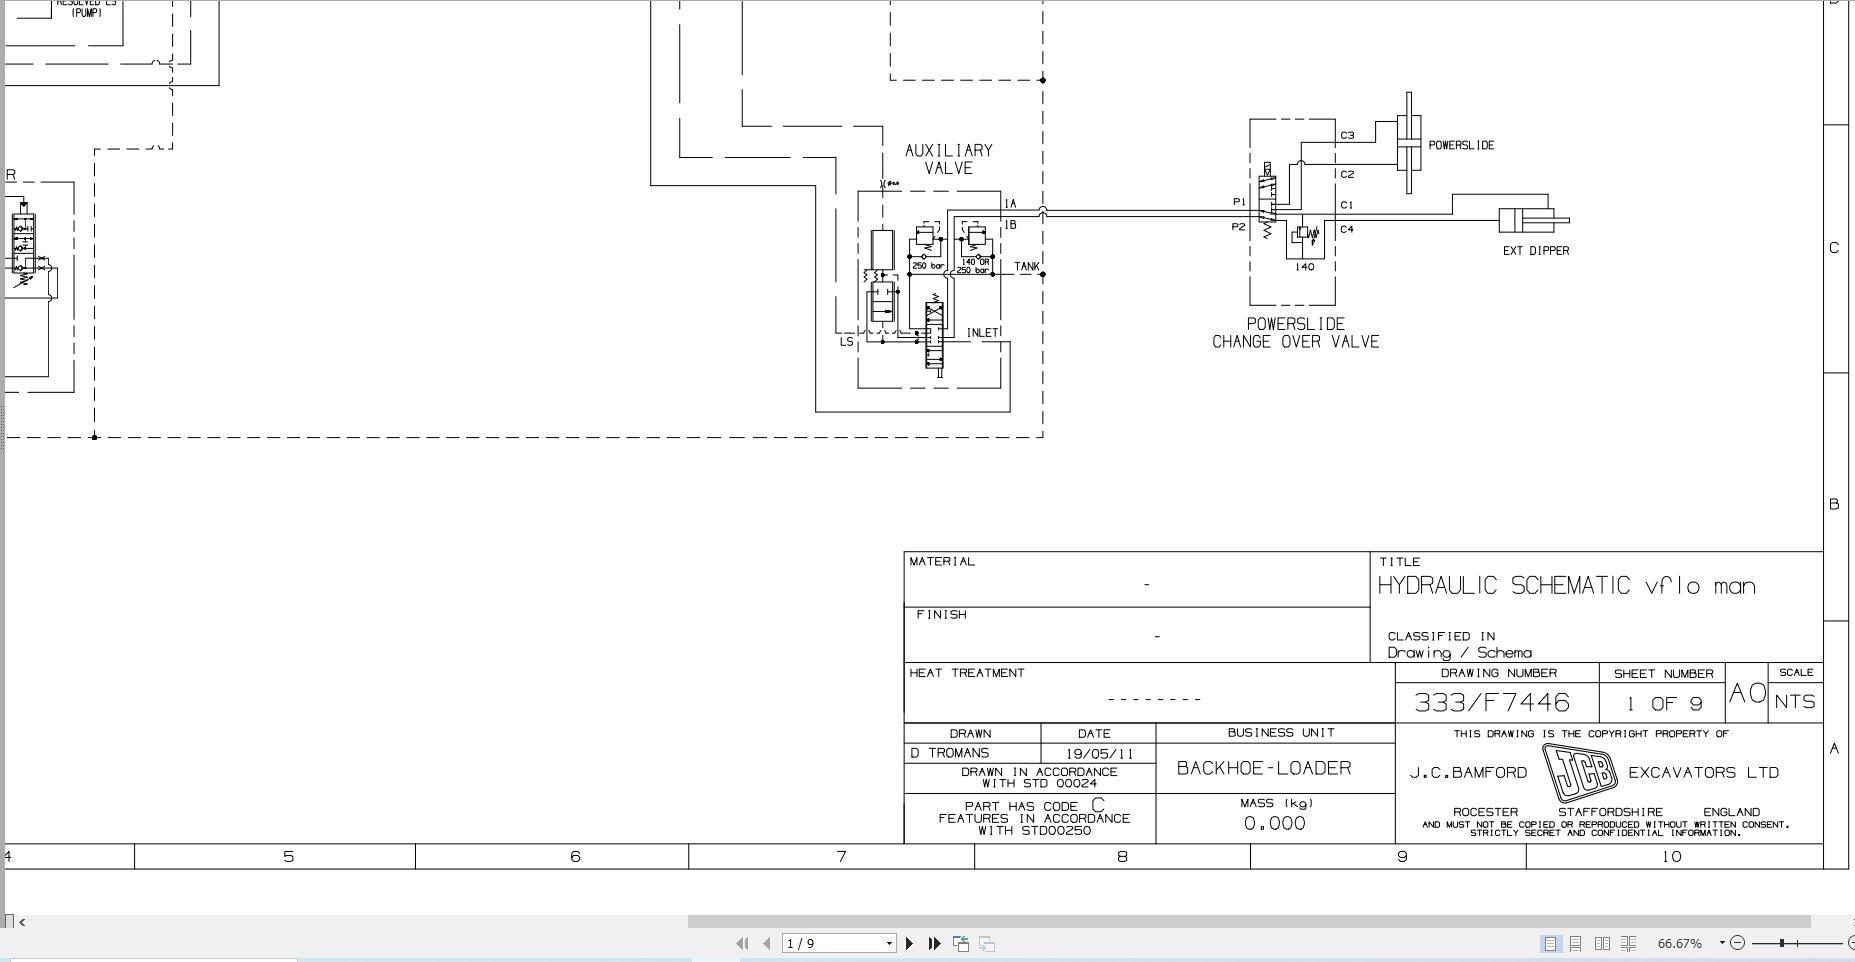The height and width of the screenshot is (962, 1855).
Task: Click the NTS scale value
Action: pos(1795,702)
